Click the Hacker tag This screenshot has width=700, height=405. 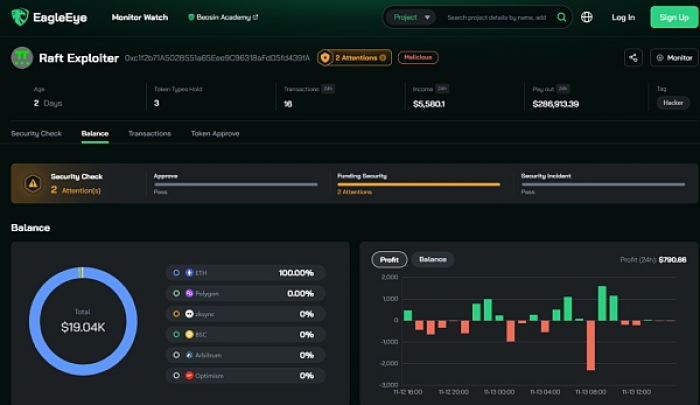[673, 103]
